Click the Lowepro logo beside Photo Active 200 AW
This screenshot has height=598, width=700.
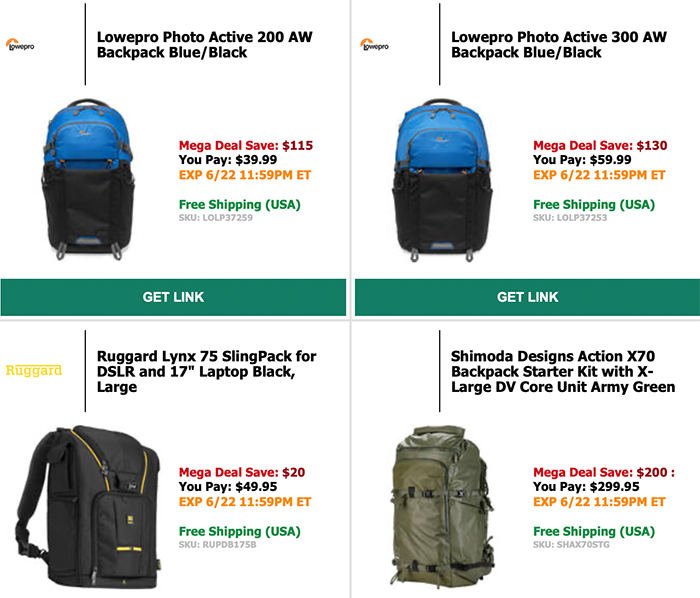[20, 45]
